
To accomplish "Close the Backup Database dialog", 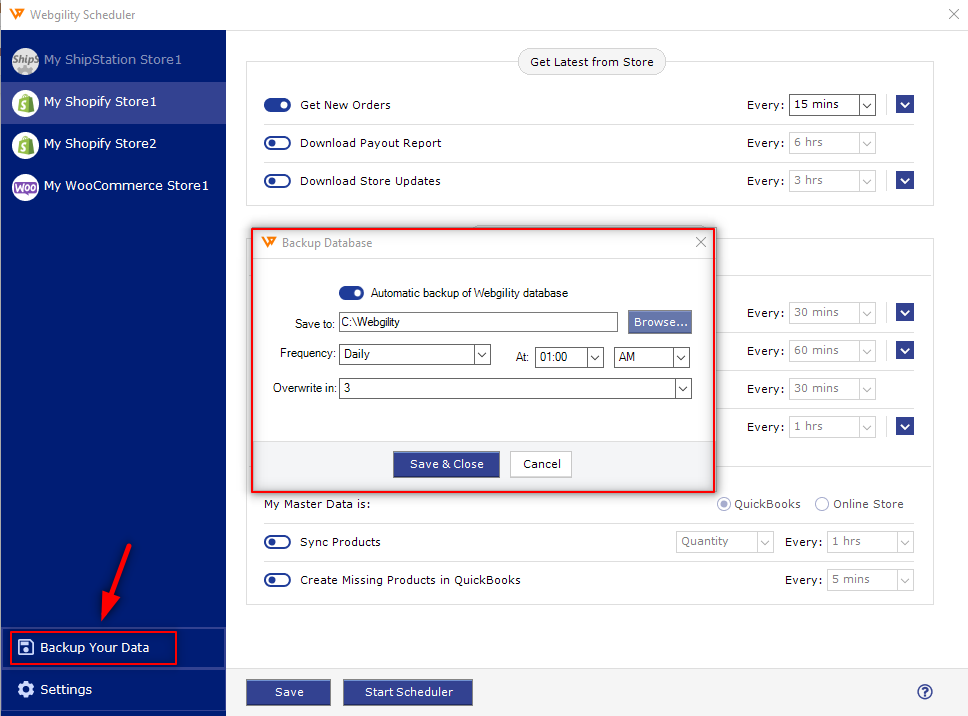I will click(x=701, y=242).
